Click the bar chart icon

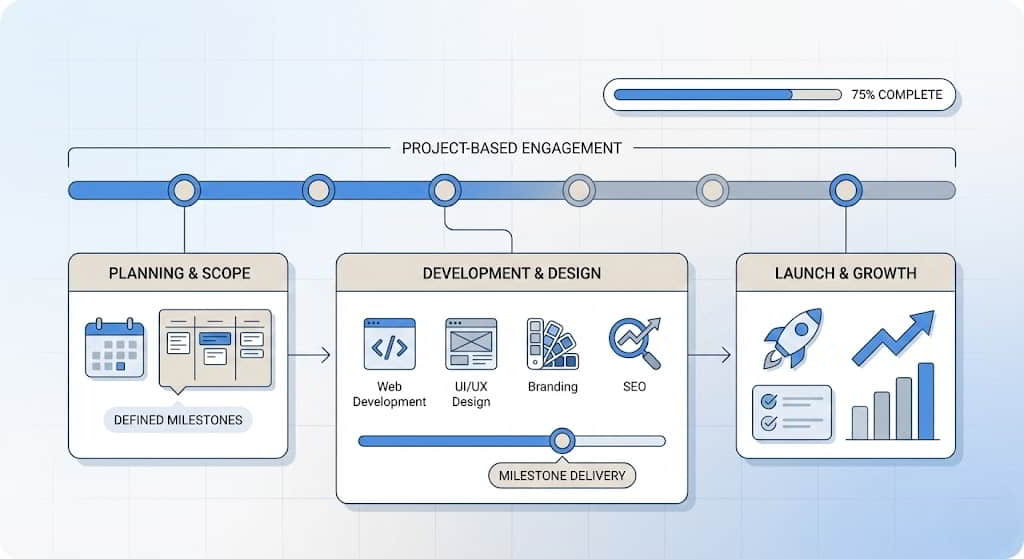click(892, 403)
